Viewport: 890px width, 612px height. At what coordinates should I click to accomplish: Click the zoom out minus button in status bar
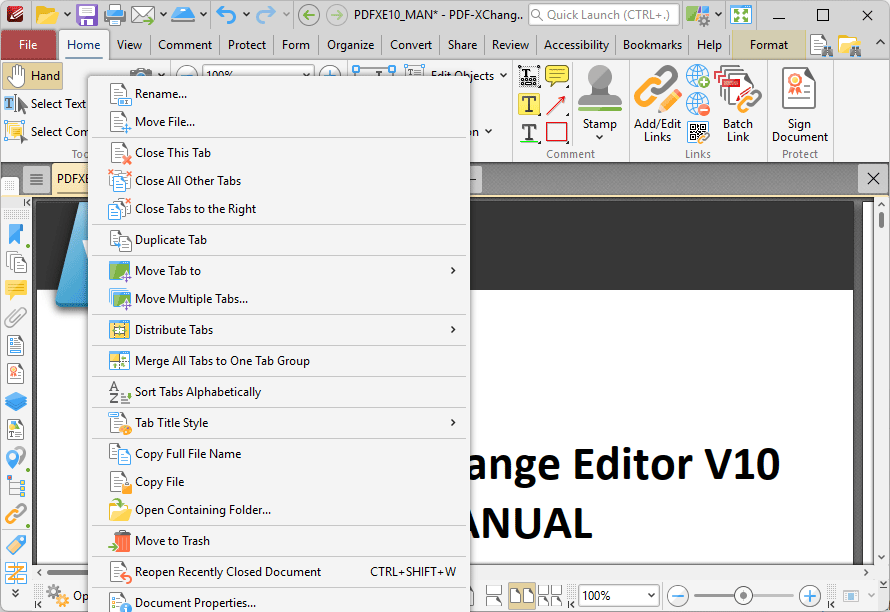coord(678,596)
